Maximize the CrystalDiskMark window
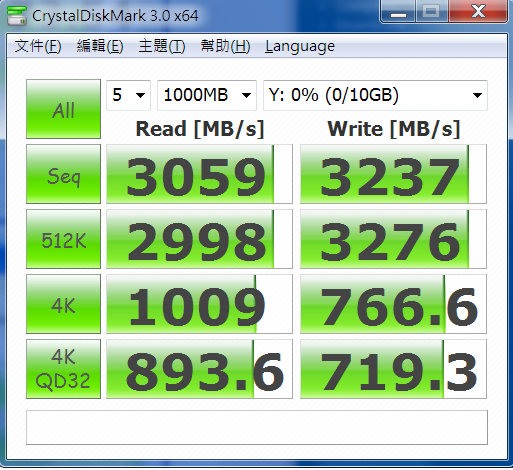 pos(431,12)
